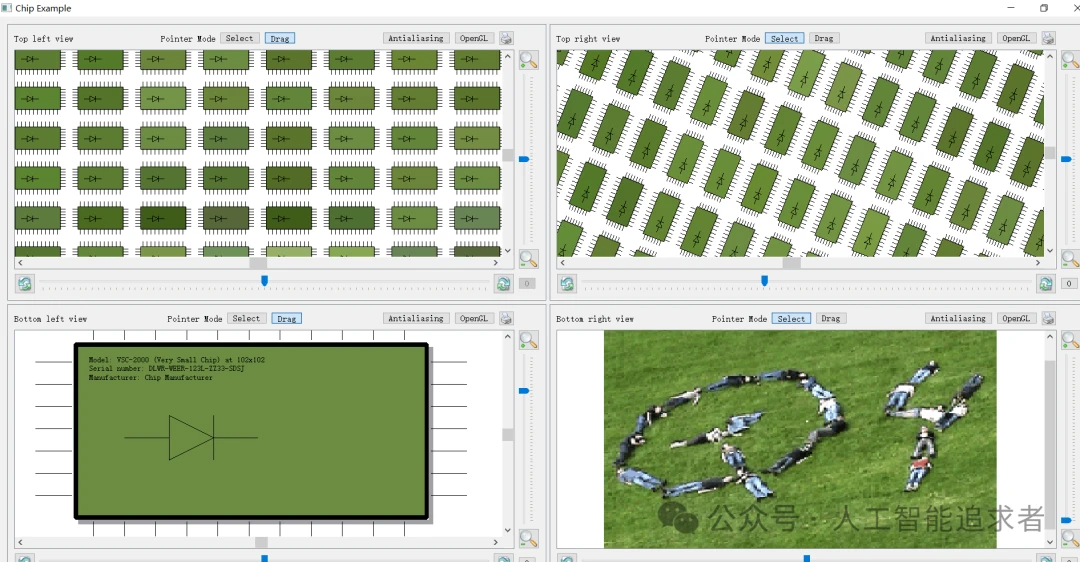Rotate Top right view clockwise
This screenshot has height=562, width=1080.
(1046, 284)
